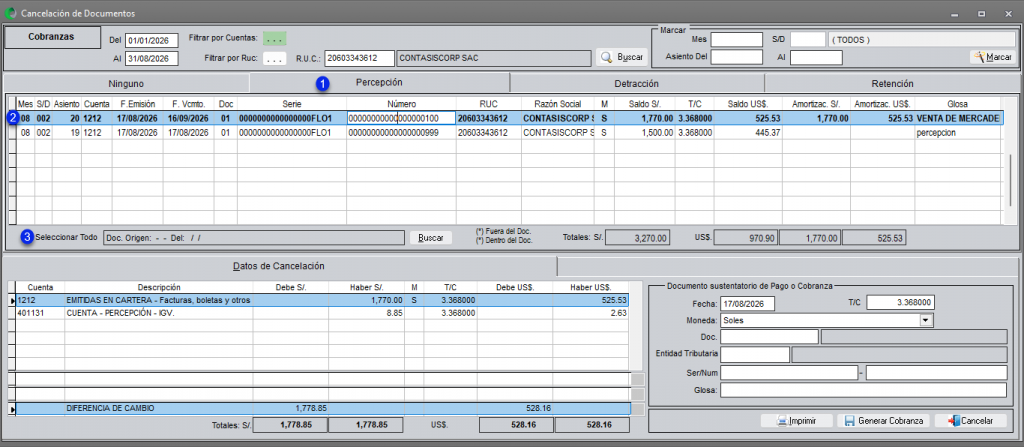Switch to the Ninguno tab
The image size is (1024, 447).
(127, 84)
